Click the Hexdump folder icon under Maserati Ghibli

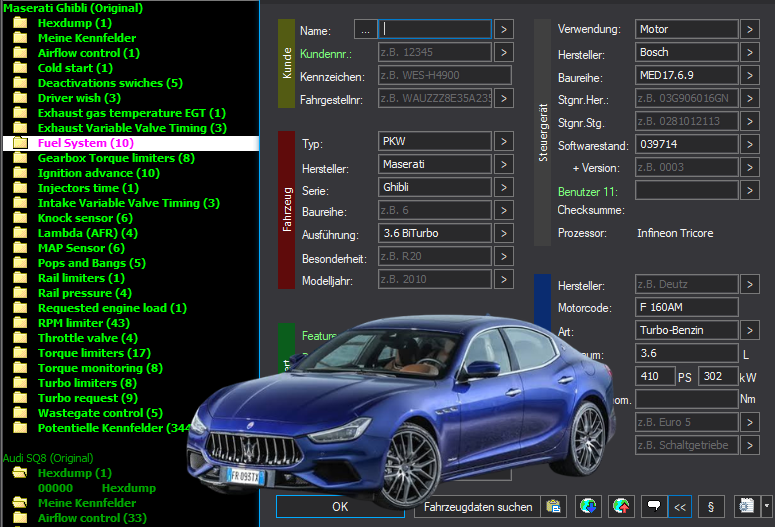[20, 23]
